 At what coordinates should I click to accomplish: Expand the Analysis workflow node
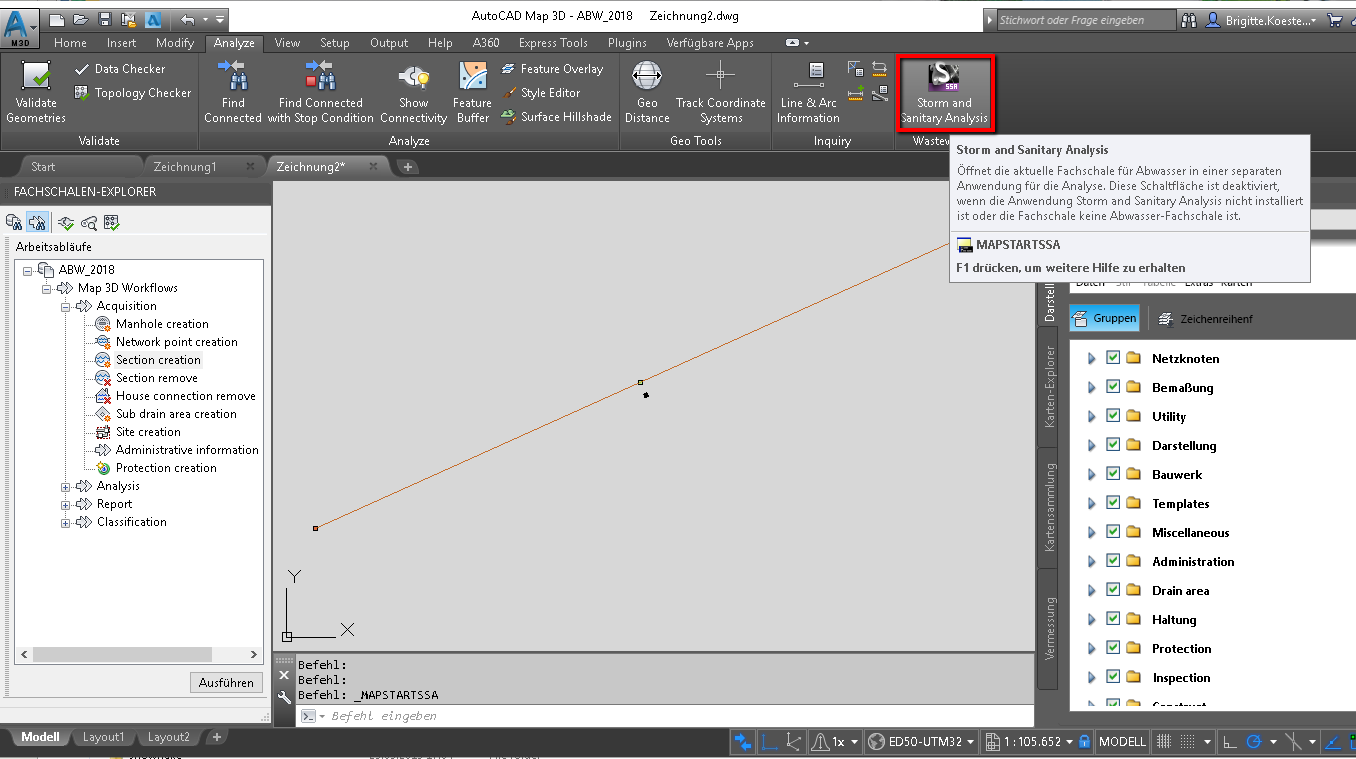pos(66,486)
